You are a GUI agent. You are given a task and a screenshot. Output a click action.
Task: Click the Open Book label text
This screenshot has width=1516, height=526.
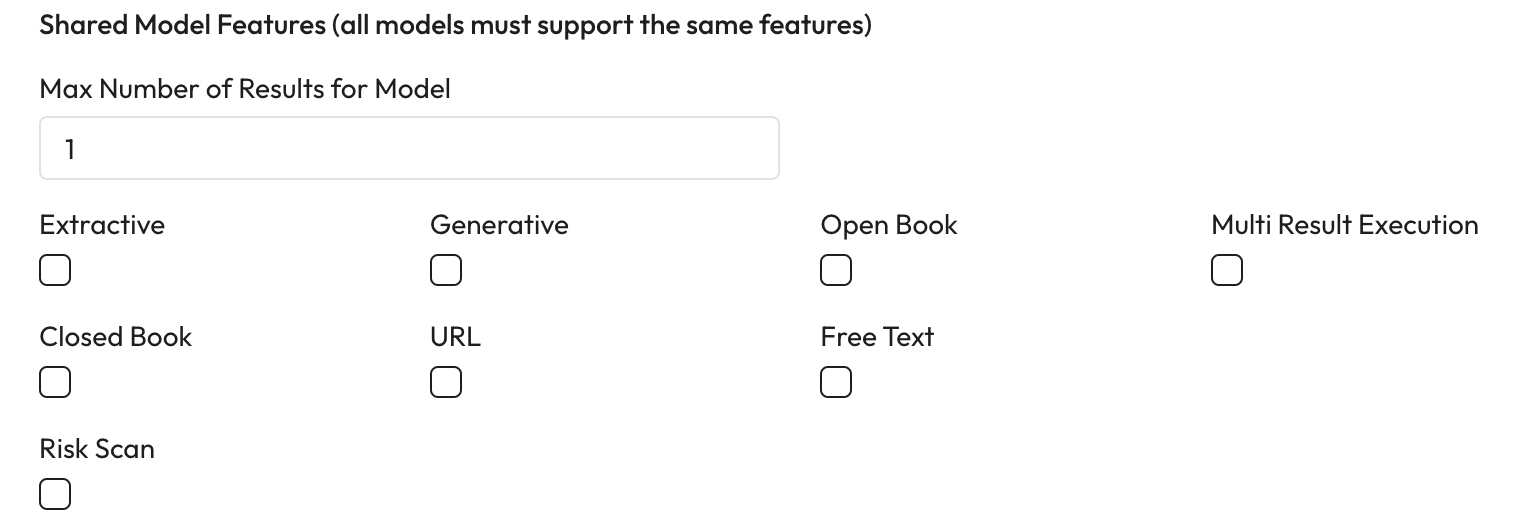pos(889,225)
